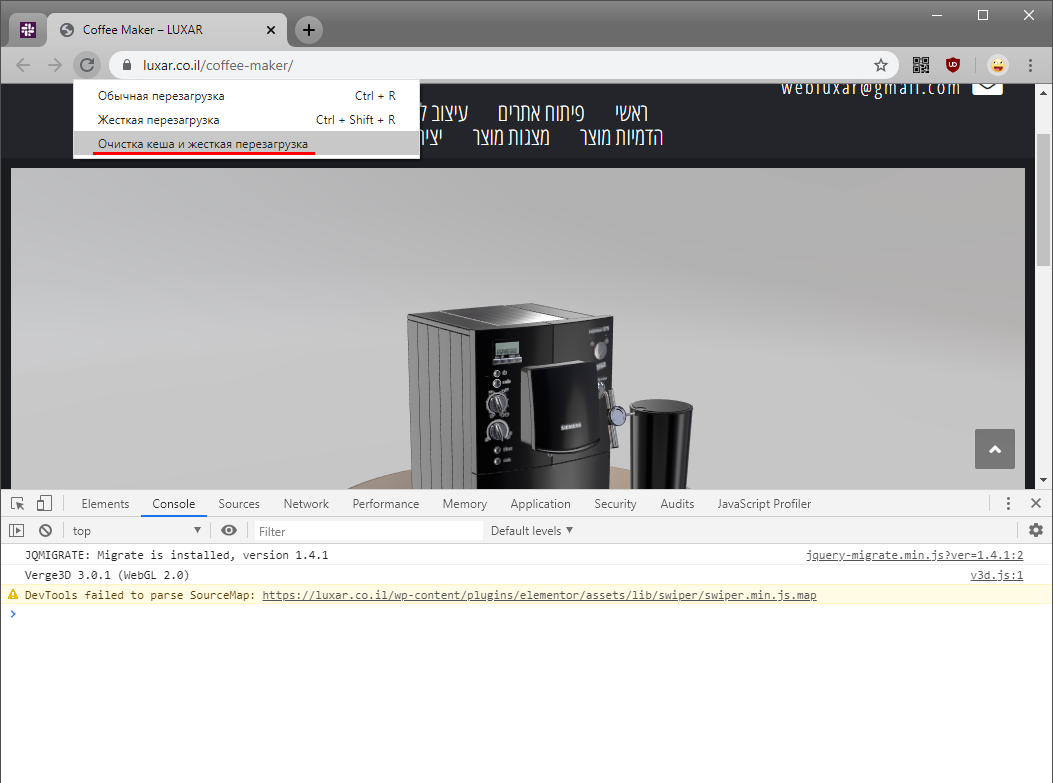1053x783 pixels.
Task: Click the scrollbar up arrow
Action: click(1043, 93)
